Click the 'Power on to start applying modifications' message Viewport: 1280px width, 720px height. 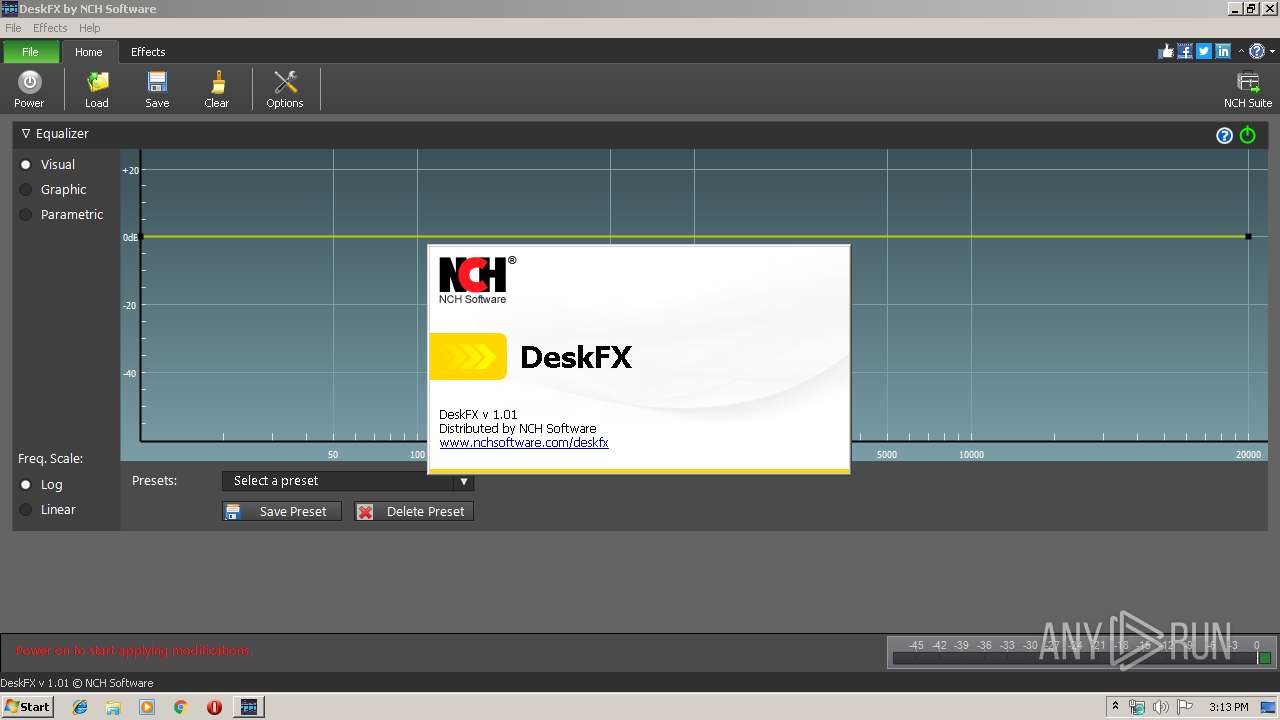pyautogui.click(x=134, y=650)
